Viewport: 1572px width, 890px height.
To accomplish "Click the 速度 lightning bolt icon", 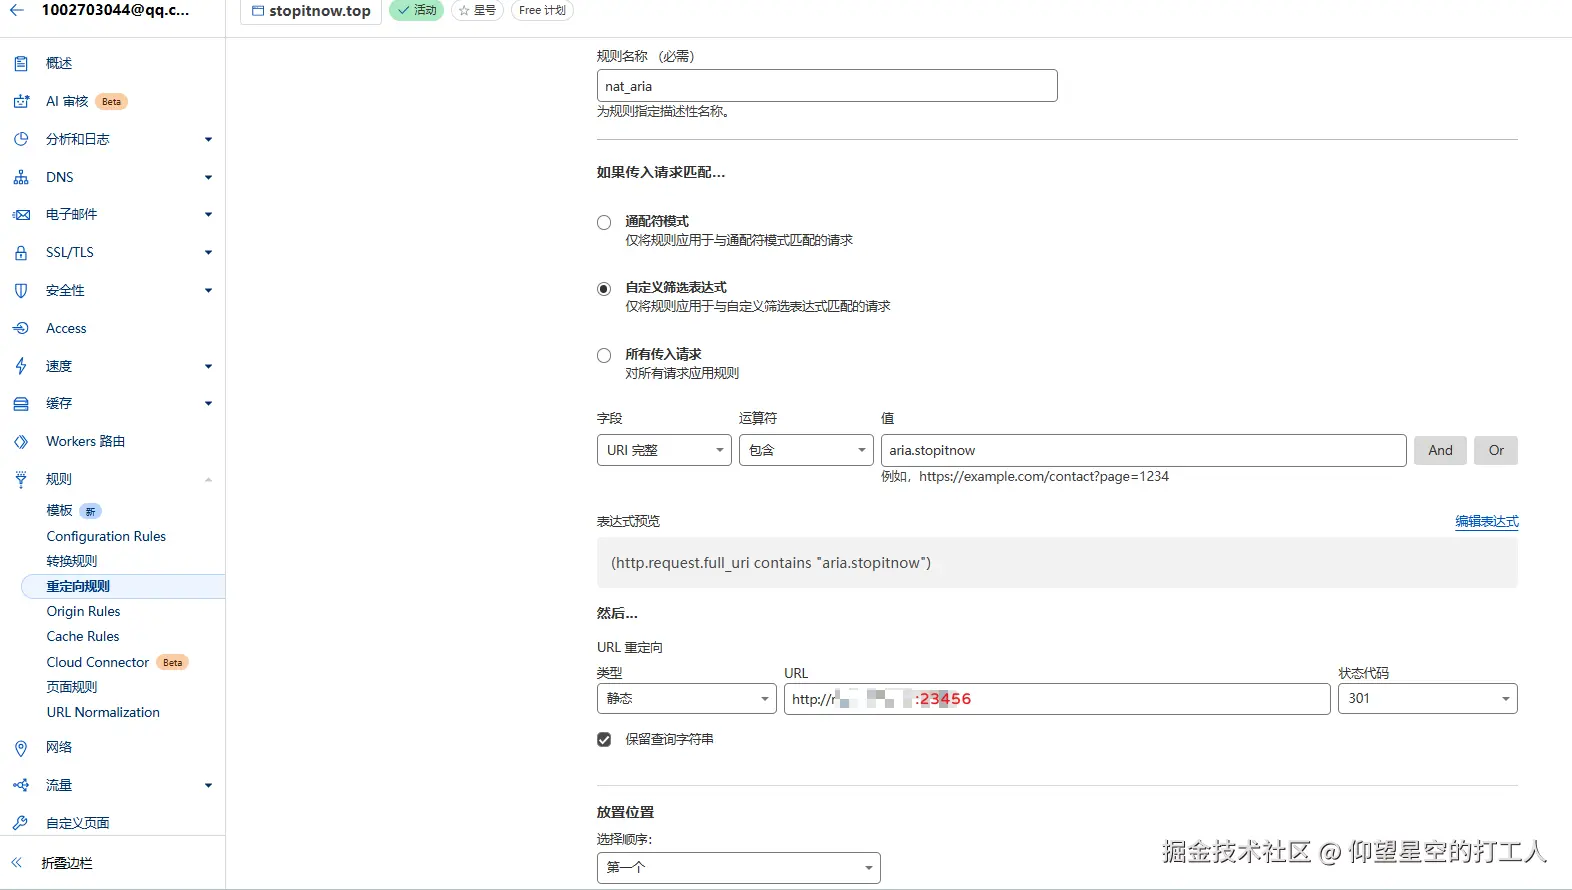I will [x=21, y=366].
